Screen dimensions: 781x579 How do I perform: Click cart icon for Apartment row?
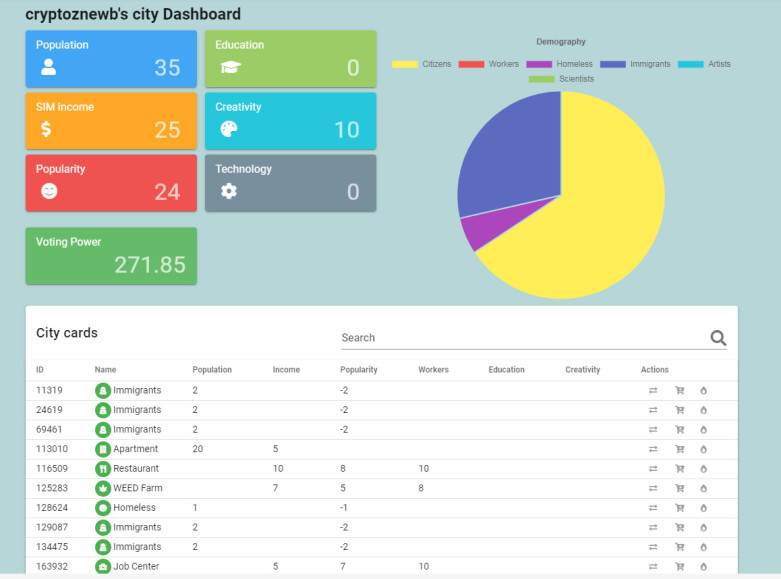pos(679,449)
